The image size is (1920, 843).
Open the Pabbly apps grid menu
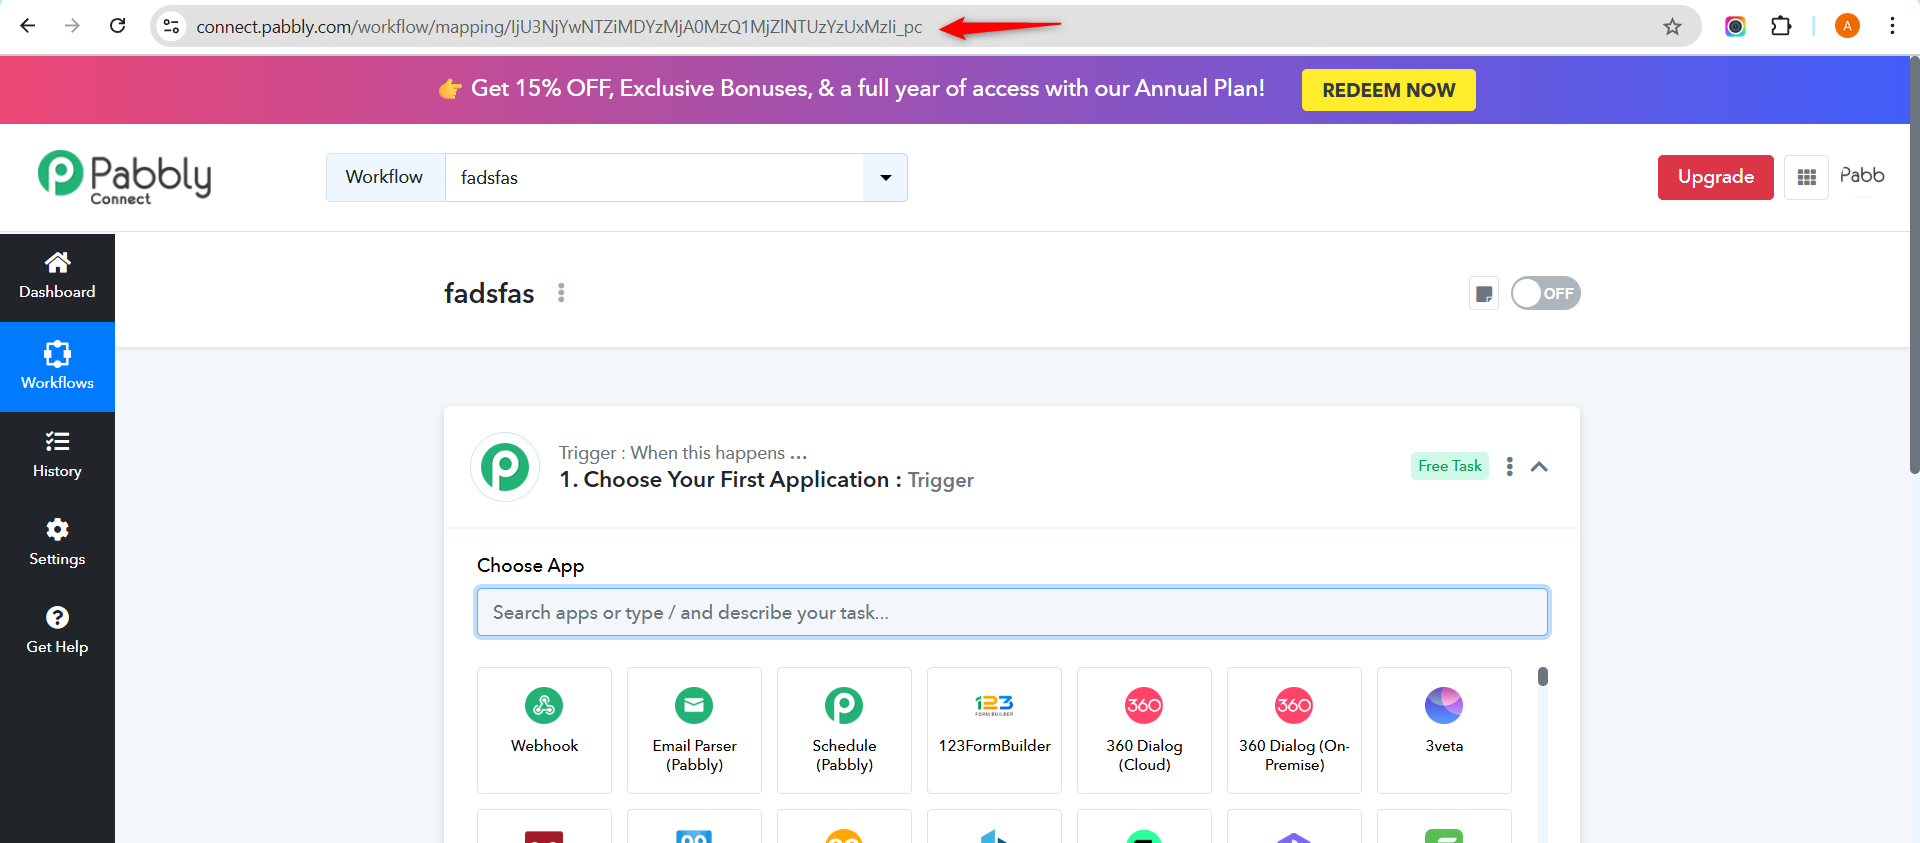coord(1806,177)
